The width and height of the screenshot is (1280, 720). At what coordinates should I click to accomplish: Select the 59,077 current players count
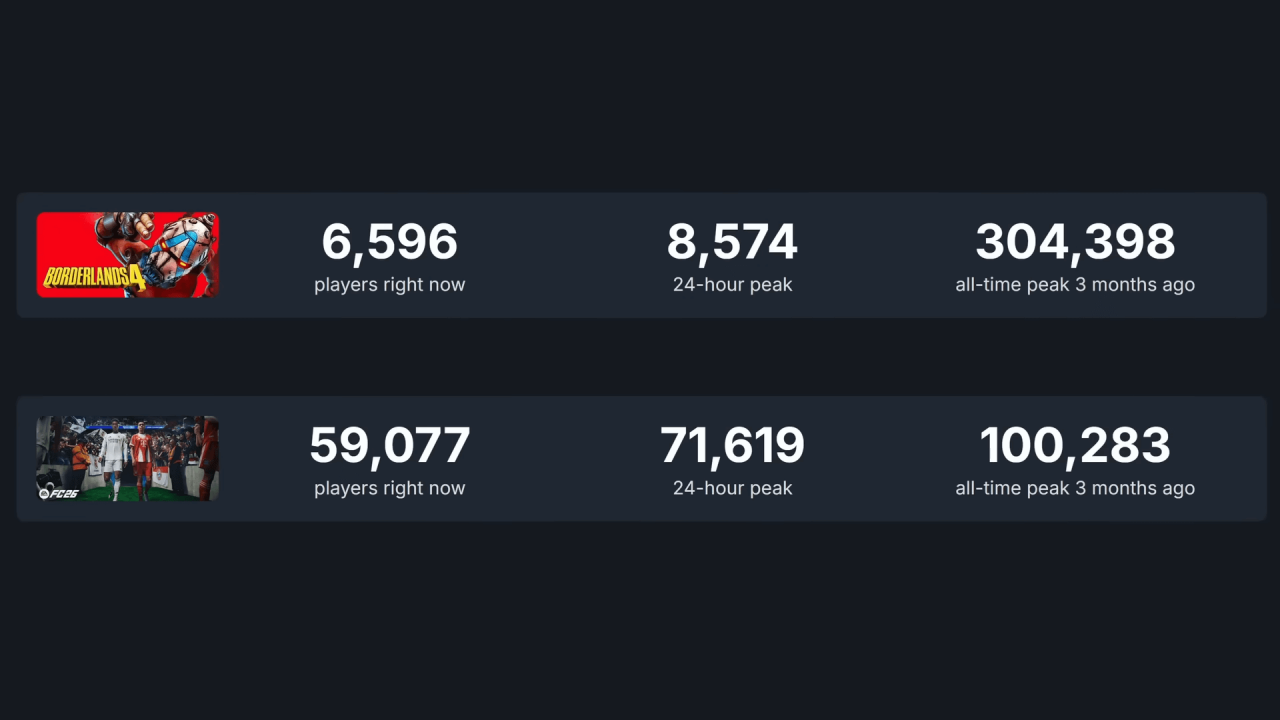click(389, 446)
